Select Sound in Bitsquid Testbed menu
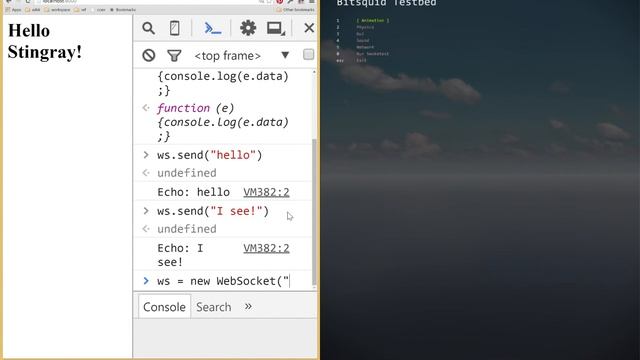Screen dimensions: 640x360 click(x=362, y=40)
